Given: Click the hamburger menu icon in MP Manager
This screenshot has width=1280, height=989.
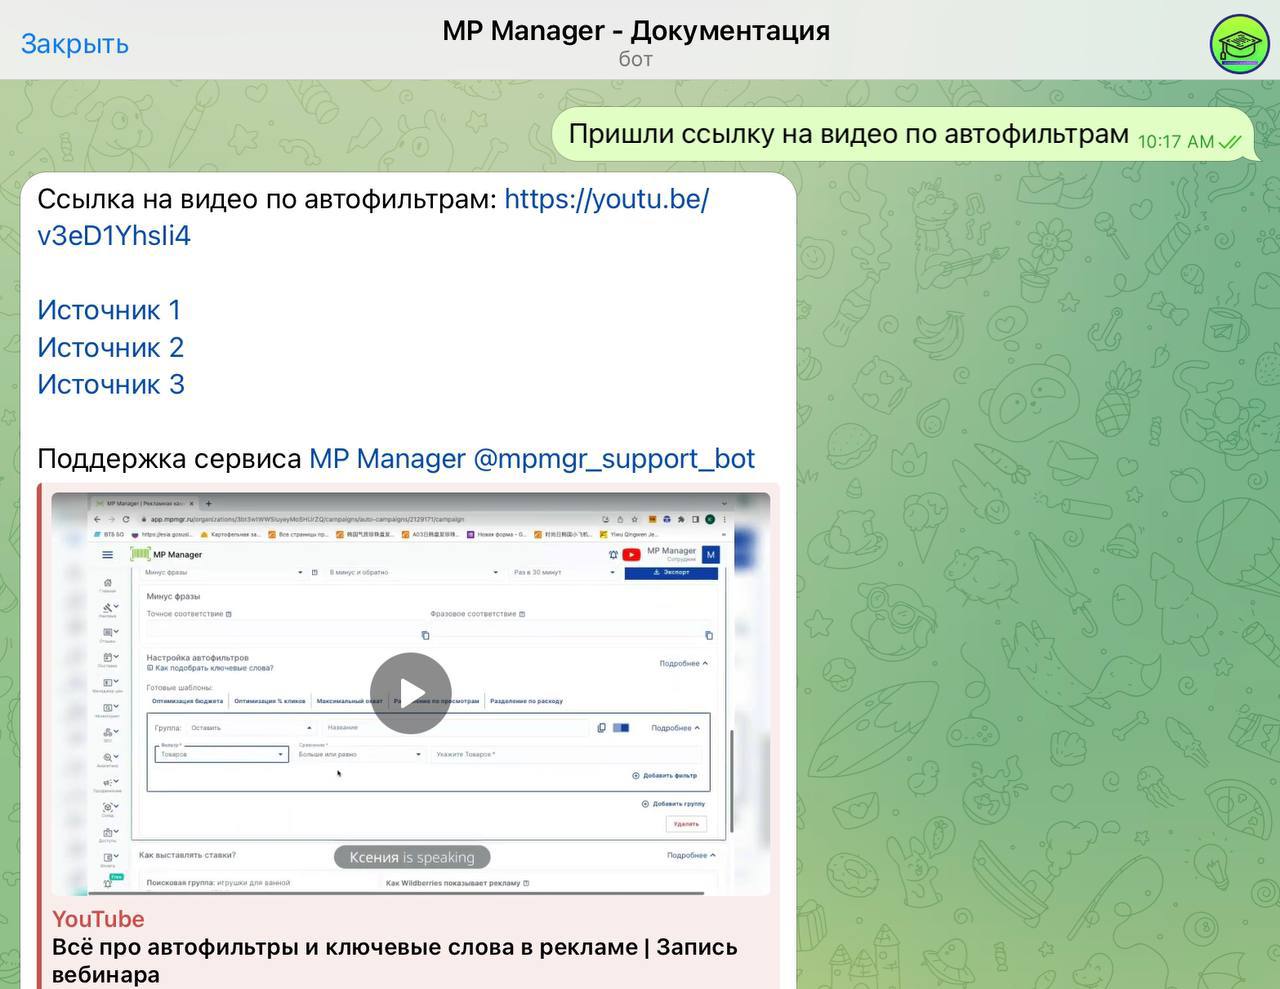Looking at the screenshot, I should click(108, 554).
